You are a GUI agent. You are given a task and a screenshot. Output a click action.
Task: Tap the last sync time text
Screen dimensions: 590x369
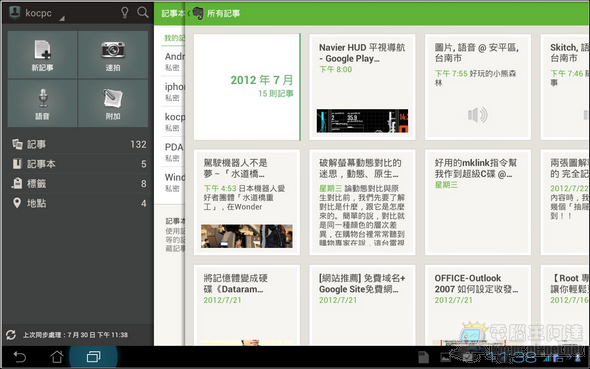[75, 335]
